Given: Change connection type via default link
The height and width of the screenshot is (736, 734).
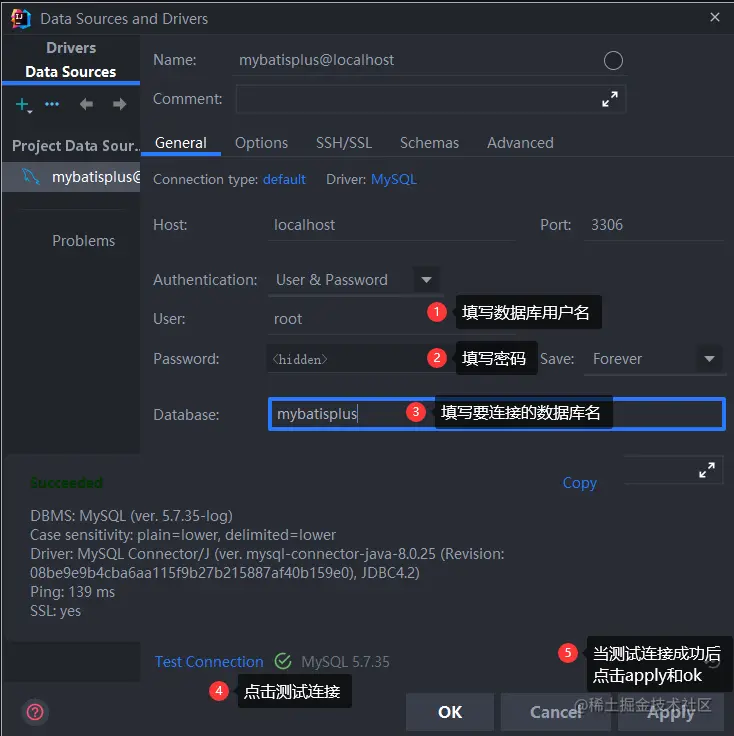Looking at the screenshot, I should 284,179.
